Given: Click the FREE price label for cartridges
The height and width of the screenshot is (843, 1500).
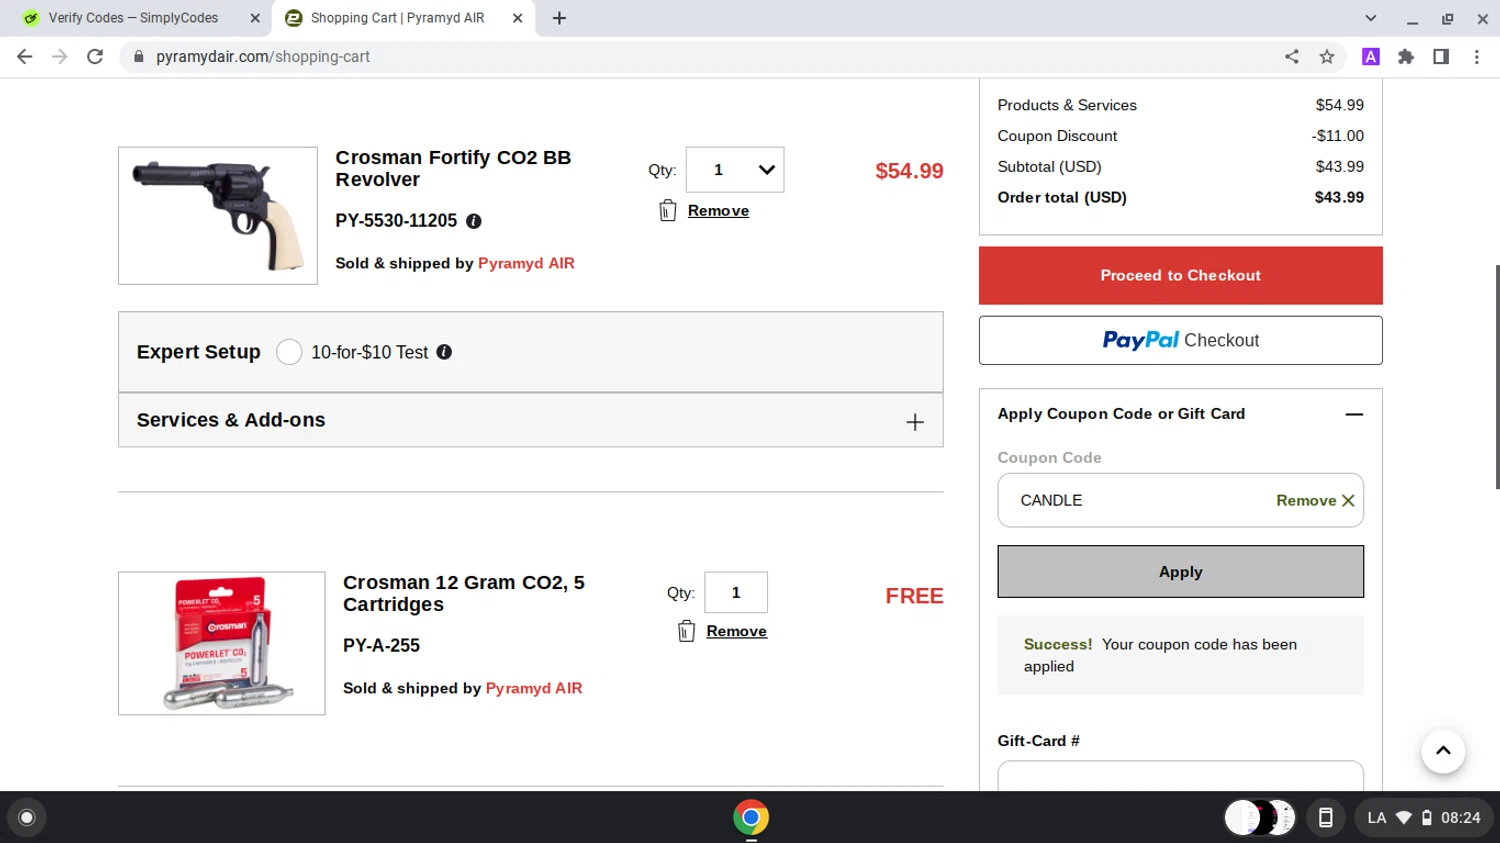Looking at the screenshot, I should coord(914,596).
